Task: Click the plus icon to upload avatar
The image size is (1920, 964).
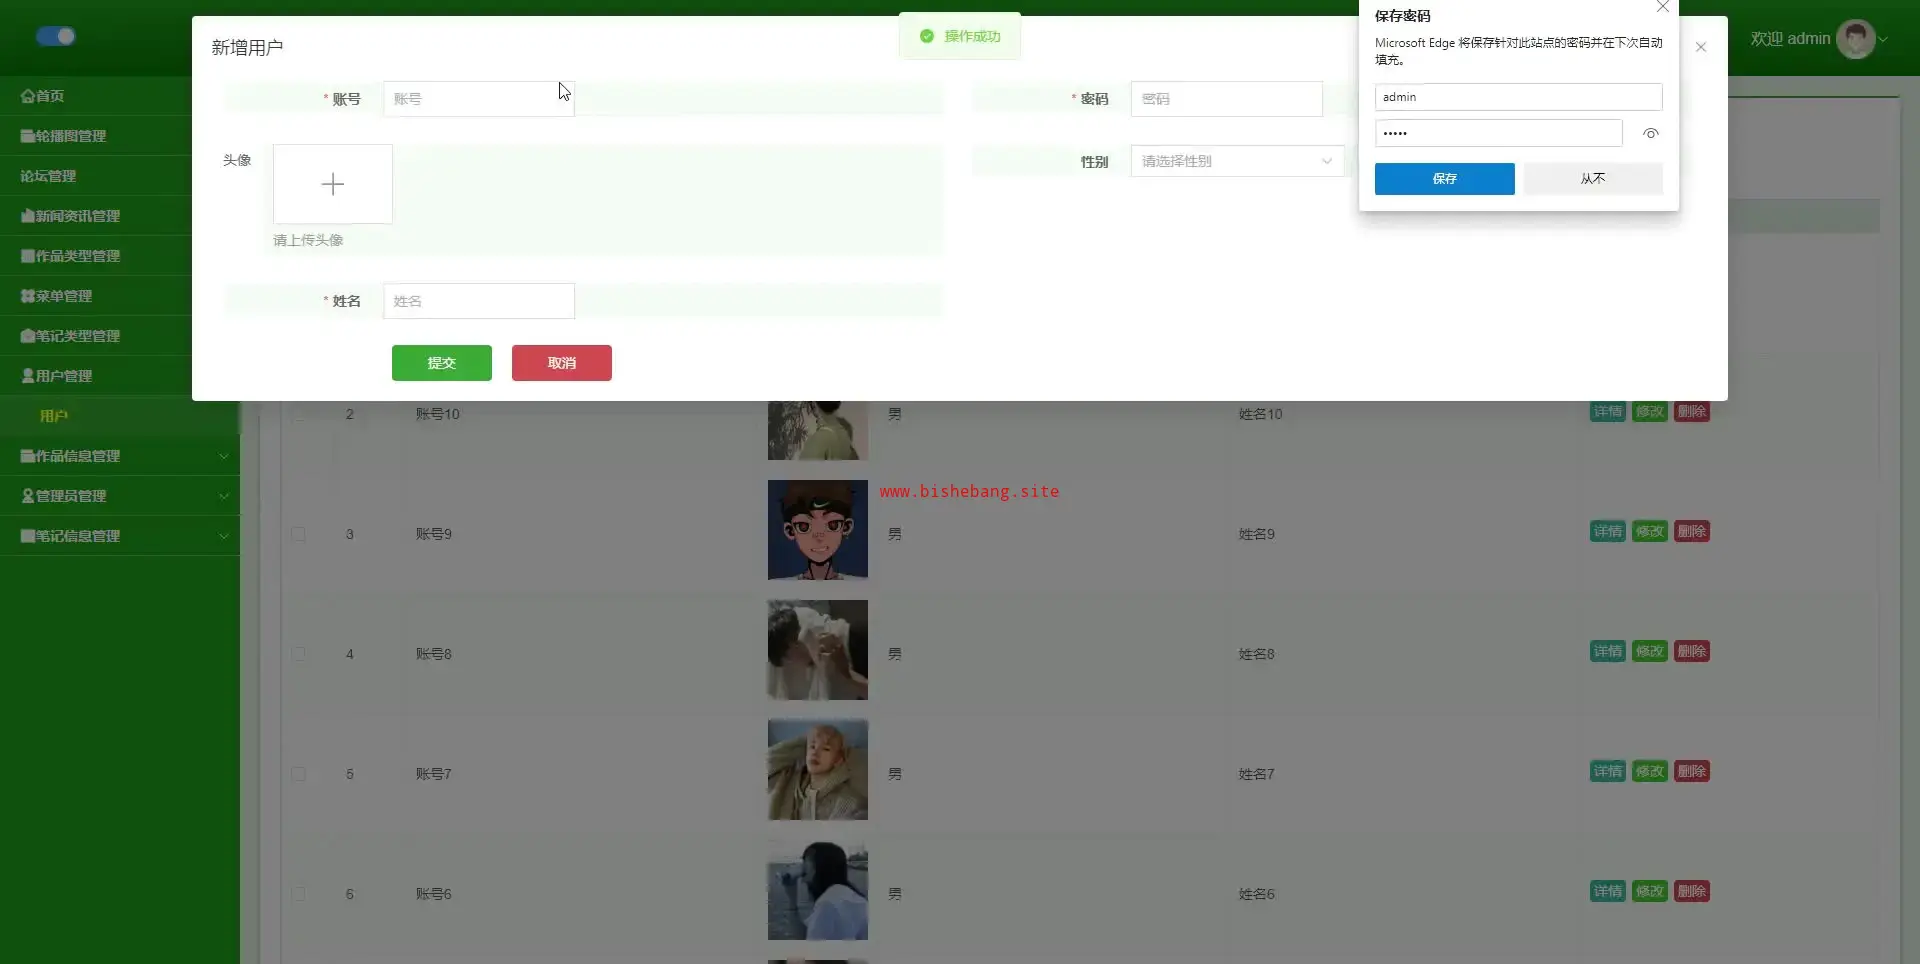Action: [x=333, y=184]
